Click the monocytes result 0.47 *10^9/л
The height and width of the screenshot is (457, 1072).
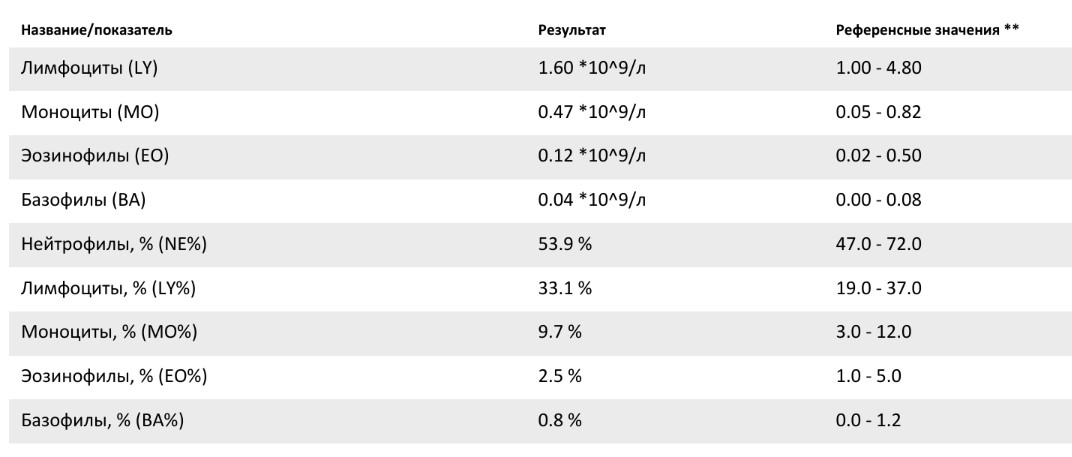(x=592, y=112)
